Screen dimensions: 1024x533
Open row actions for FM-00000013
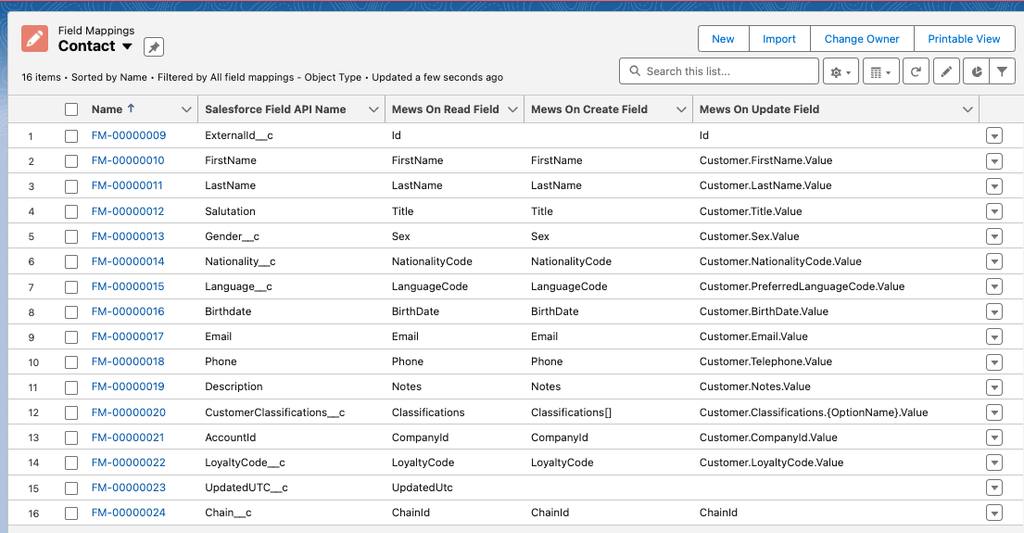pos(994,236)
